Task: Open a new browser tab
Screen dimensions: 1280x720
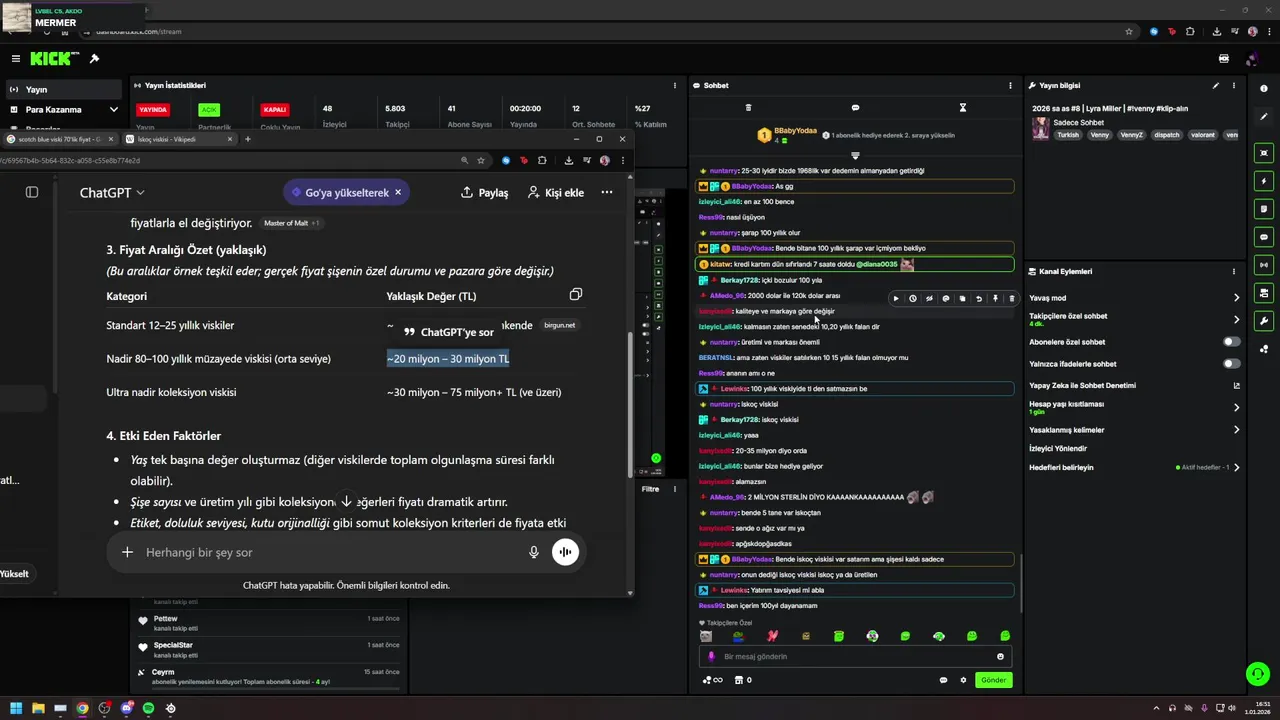Action: coord(247,139)
